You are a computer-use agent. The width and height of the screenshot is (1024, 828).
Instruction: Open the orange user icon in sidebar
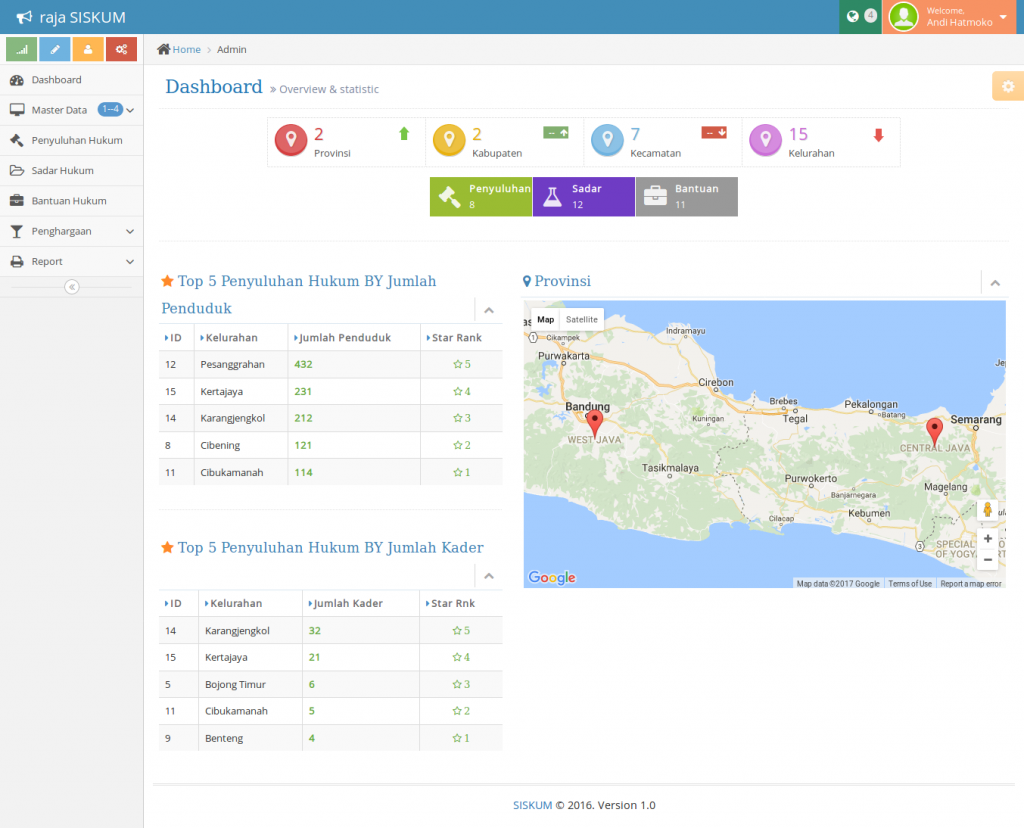coord(88,48)
